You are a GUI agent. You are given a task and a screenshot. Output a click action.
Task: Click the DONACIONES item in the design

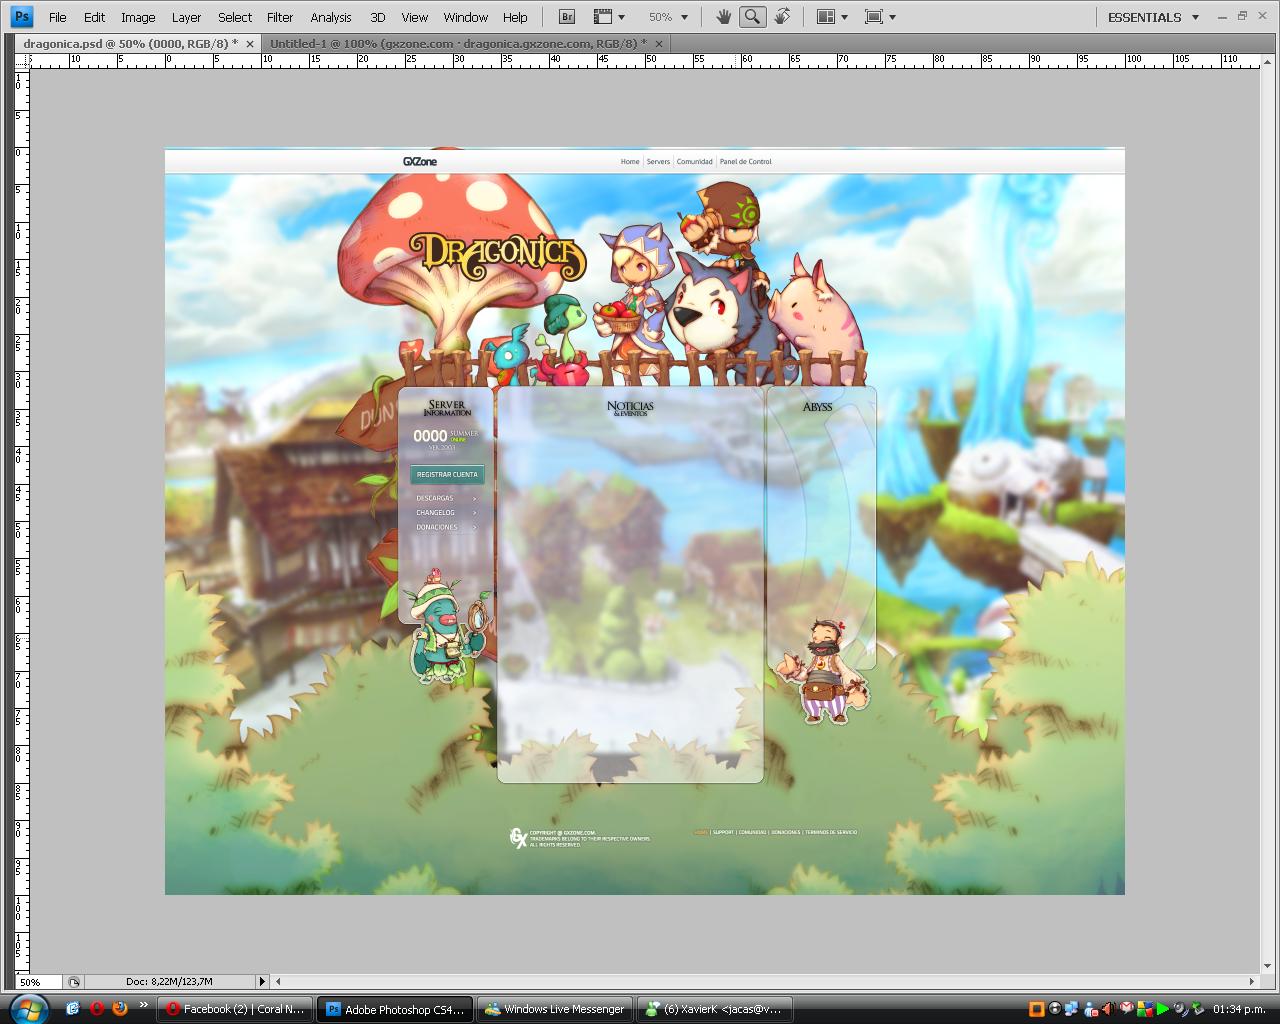click(446, 527)
